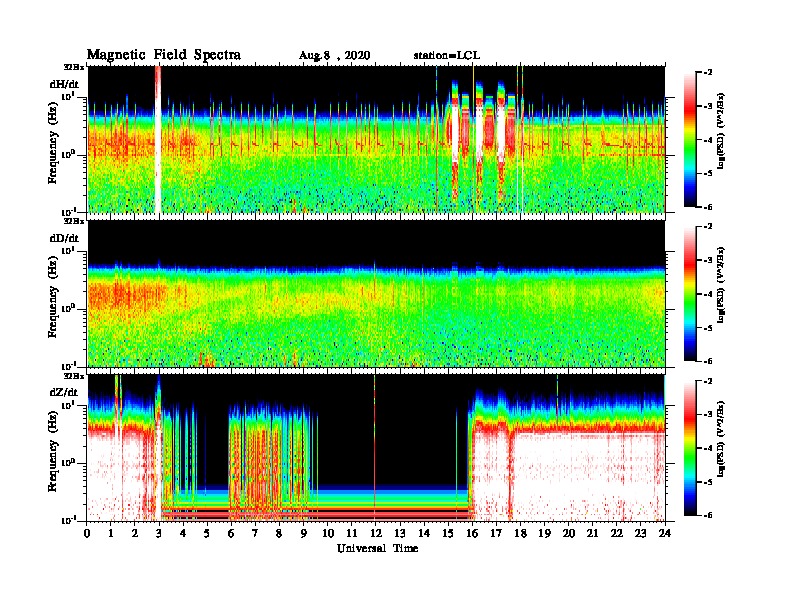Image resolution: width=792 pixels, height=612 pixels.
Task: Click the "3" hour tick label
Action: pyautogui.click(x=159, y=533)
